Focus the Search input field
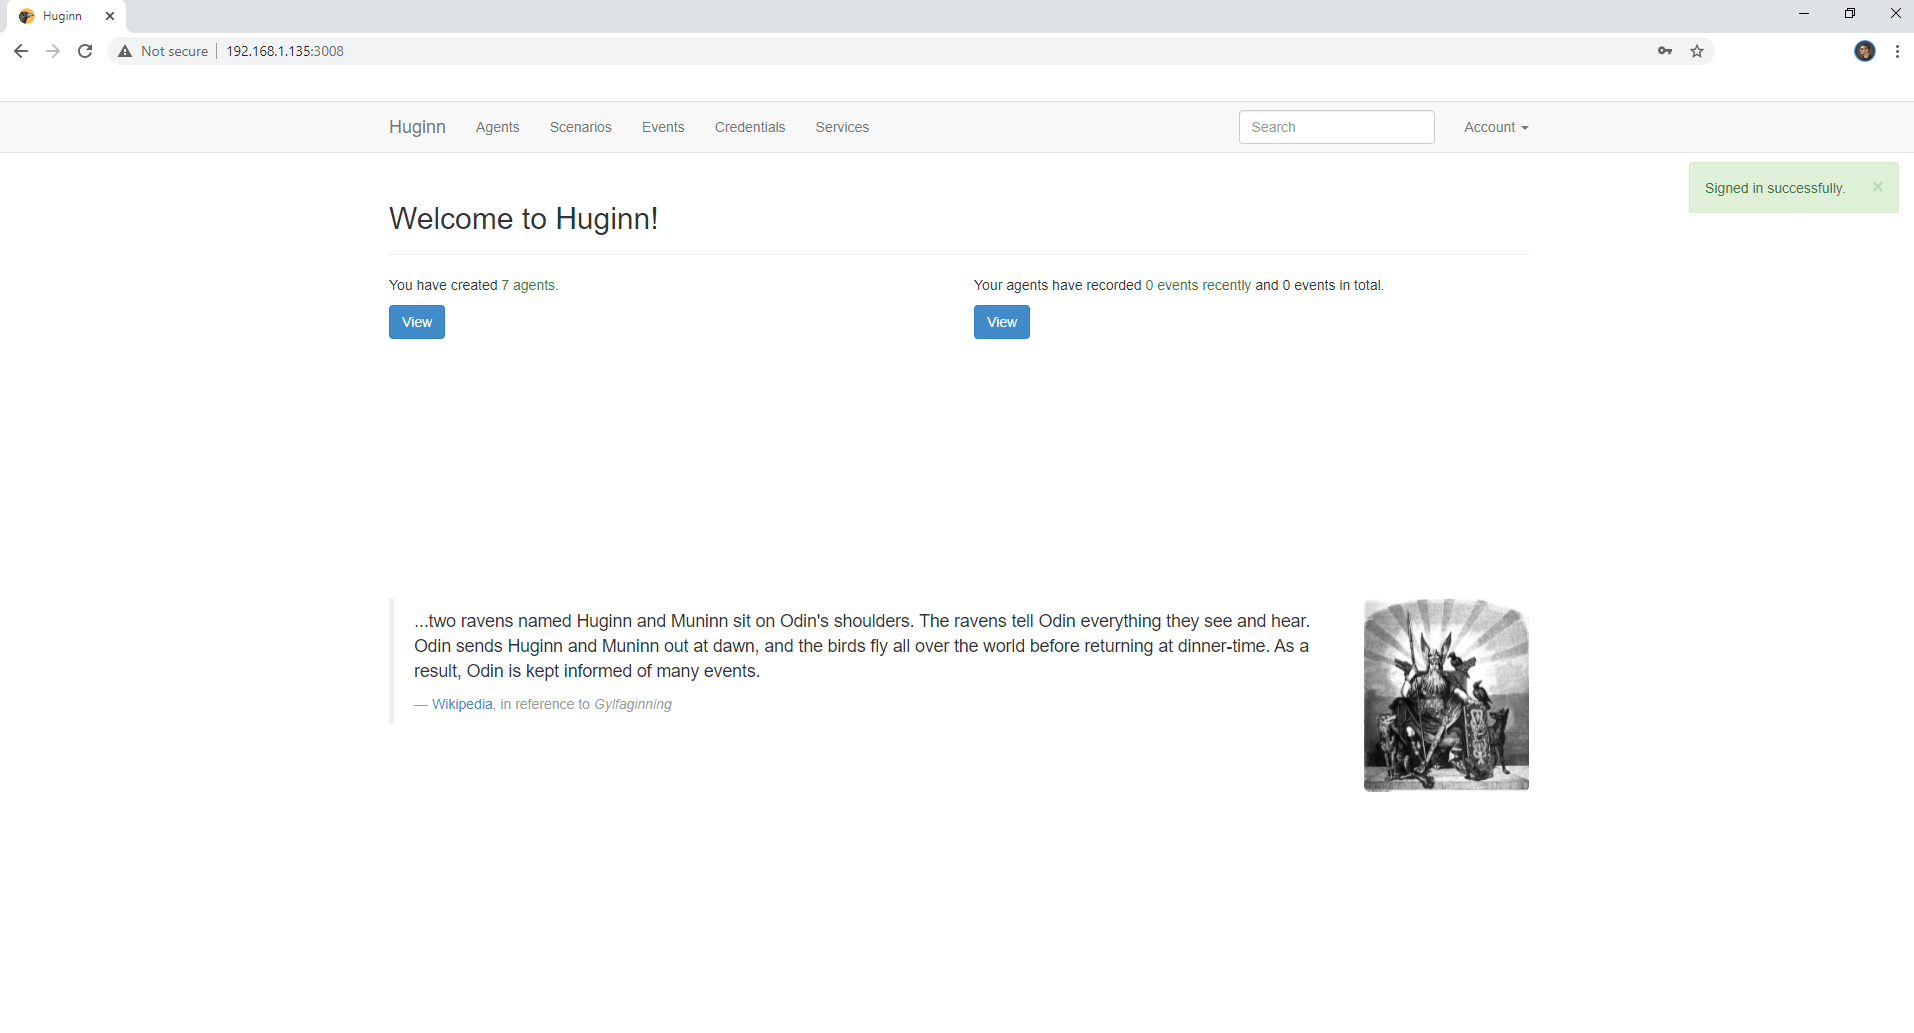This screenshot has height=1033, width=1914. click(1336, 127)
